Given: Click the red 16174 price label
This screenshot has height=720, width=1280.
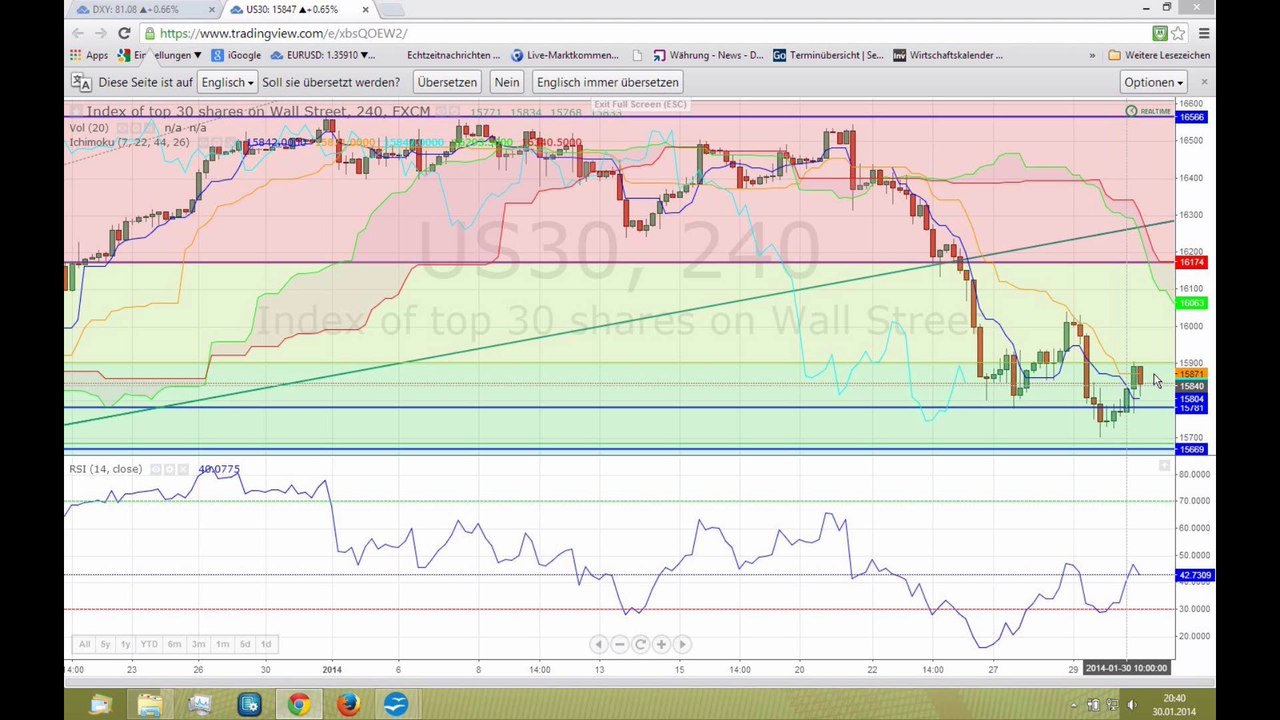Looking at the screenshot, I should click(1192, 262).
